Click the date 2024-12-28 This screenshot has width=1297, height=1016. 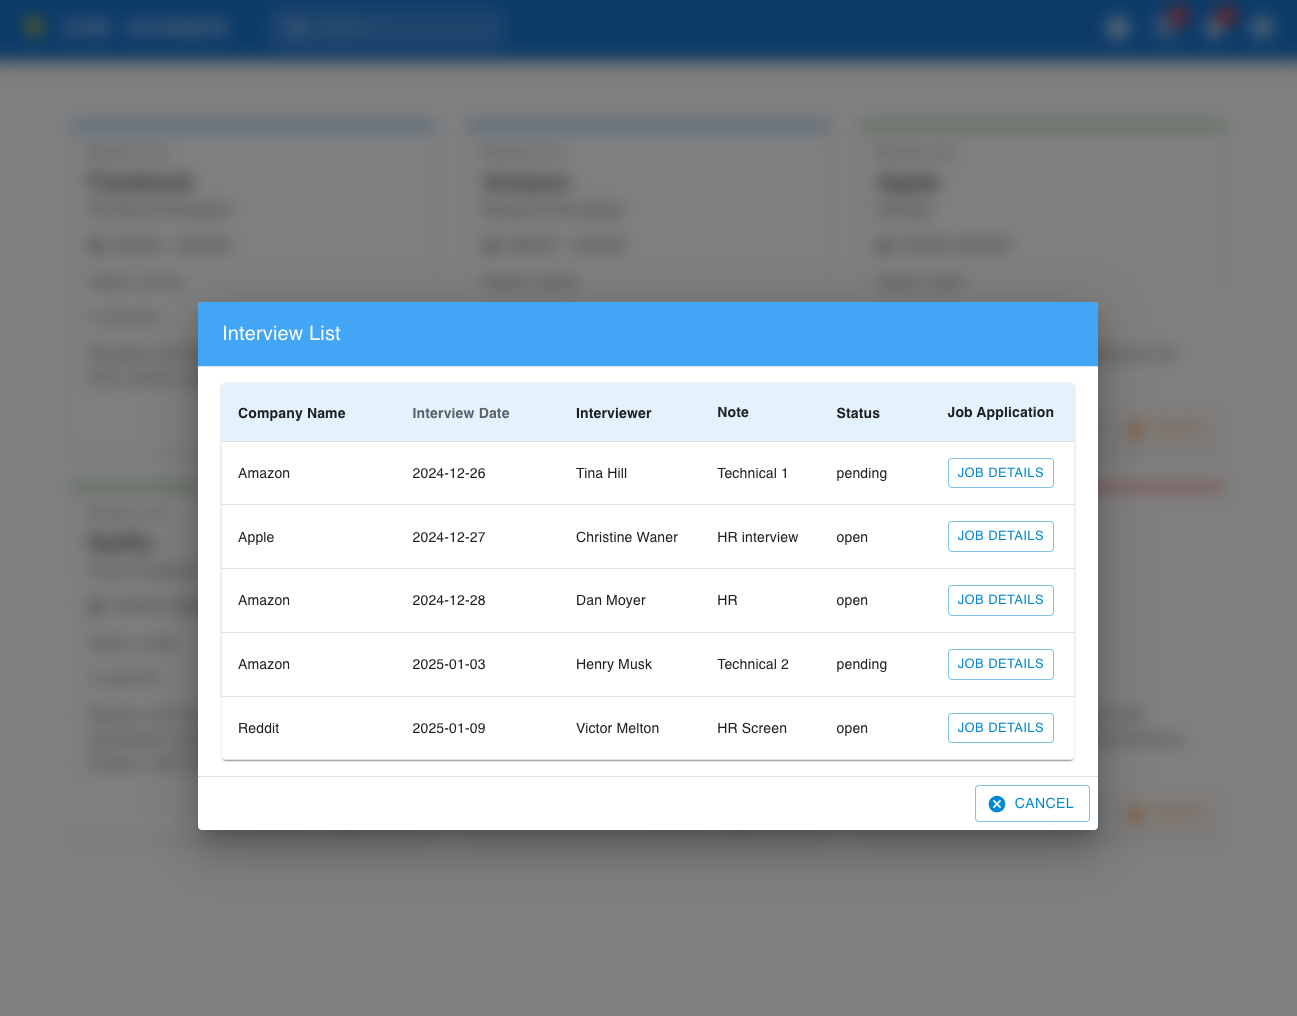449,600
